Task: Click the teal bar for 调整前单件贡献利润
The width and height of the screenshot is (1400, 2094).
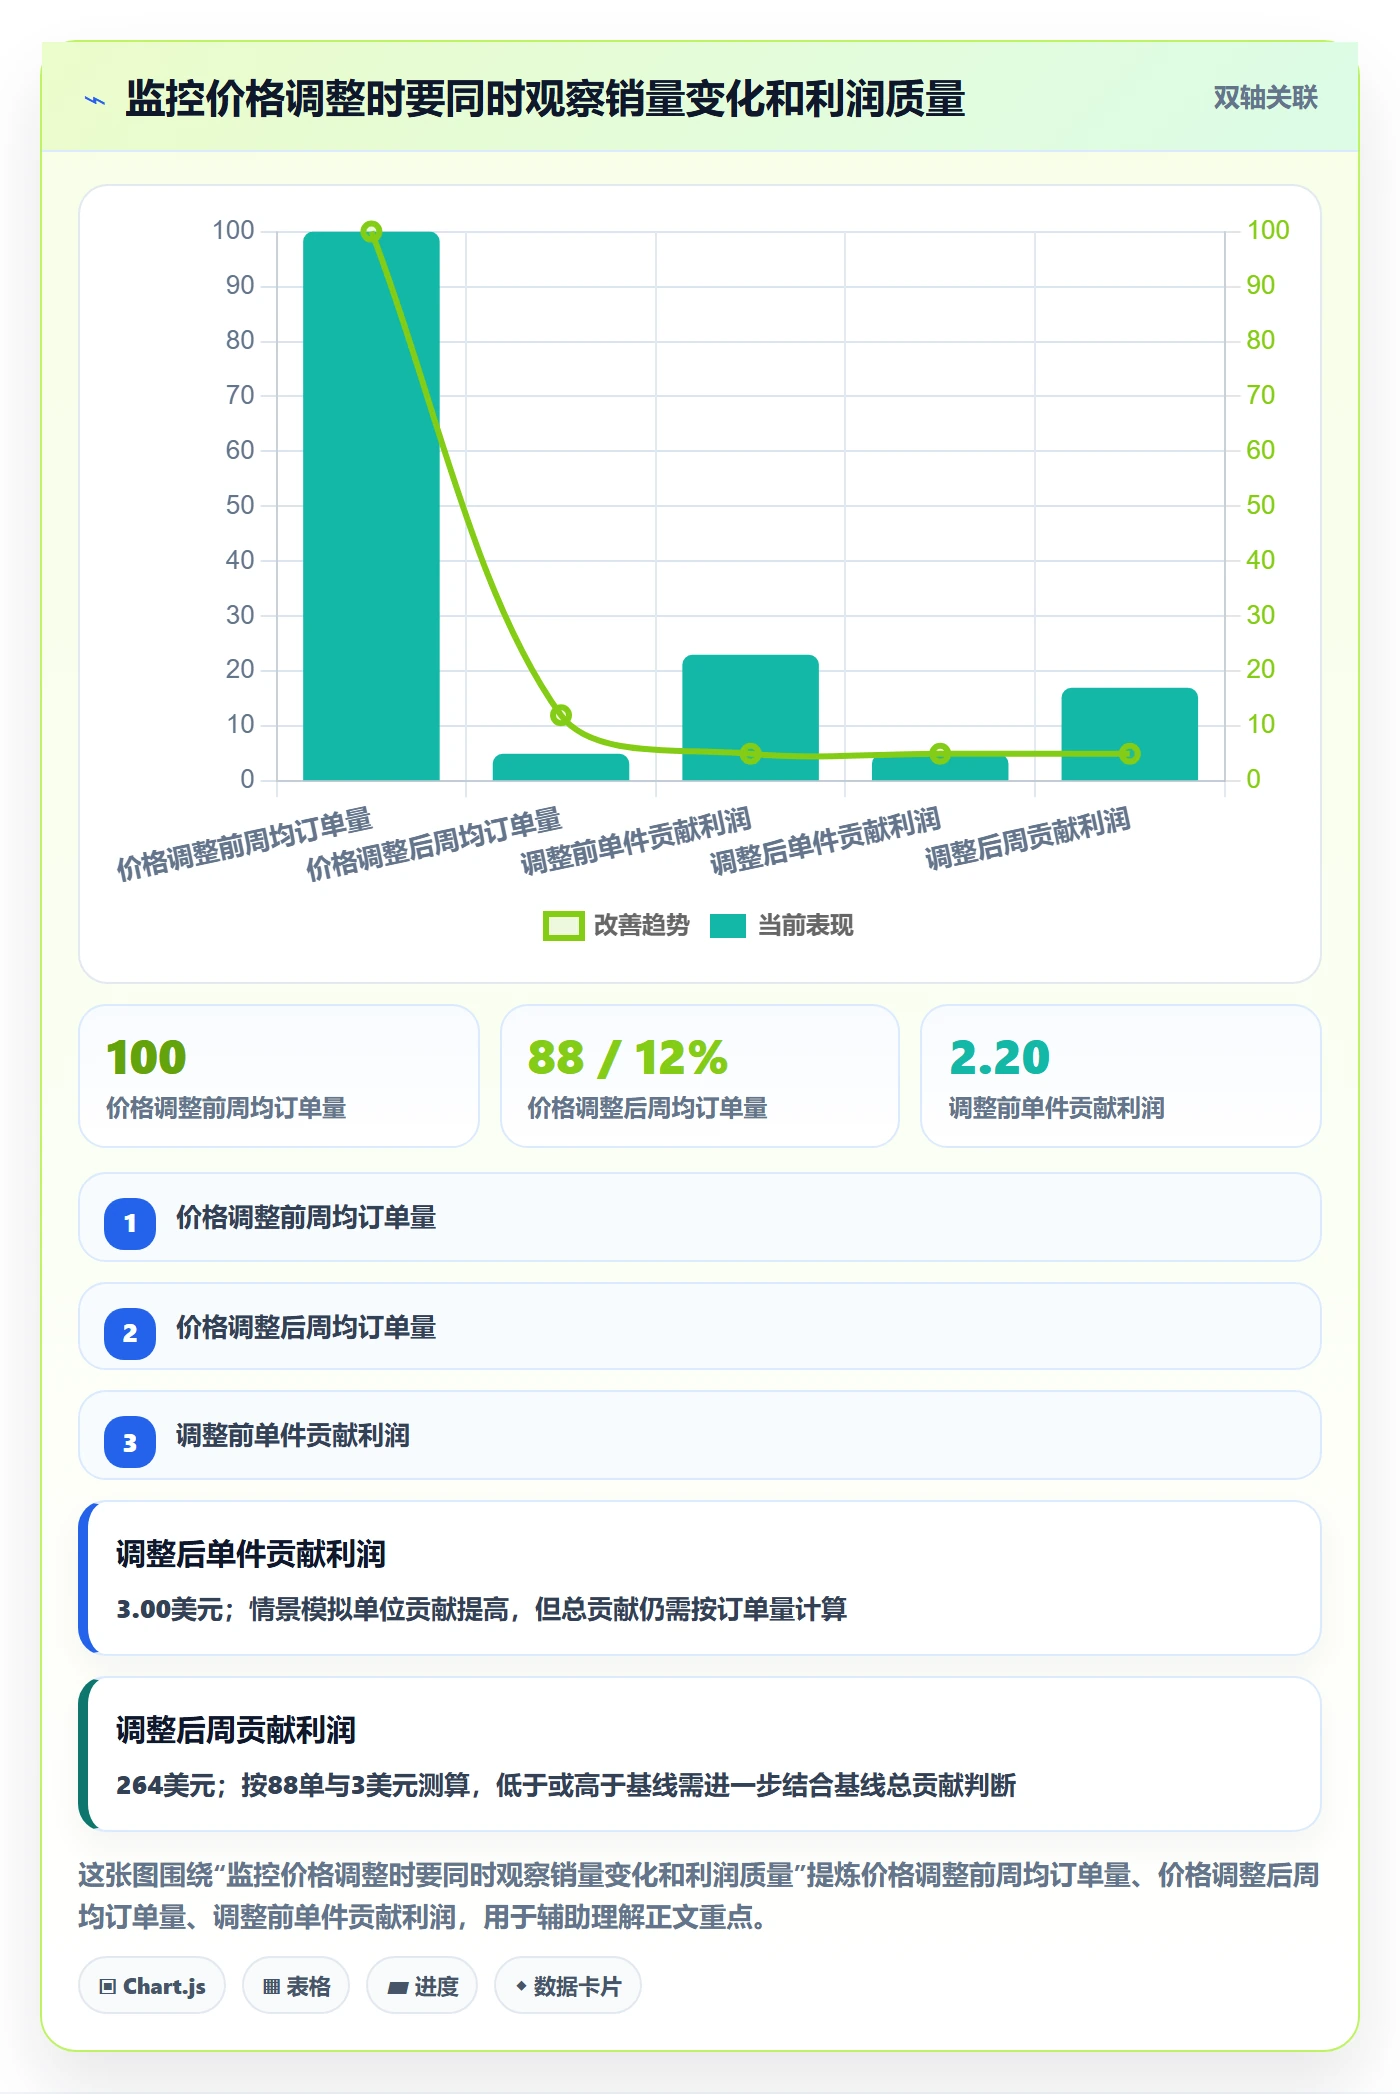Action: click(750, 717)
